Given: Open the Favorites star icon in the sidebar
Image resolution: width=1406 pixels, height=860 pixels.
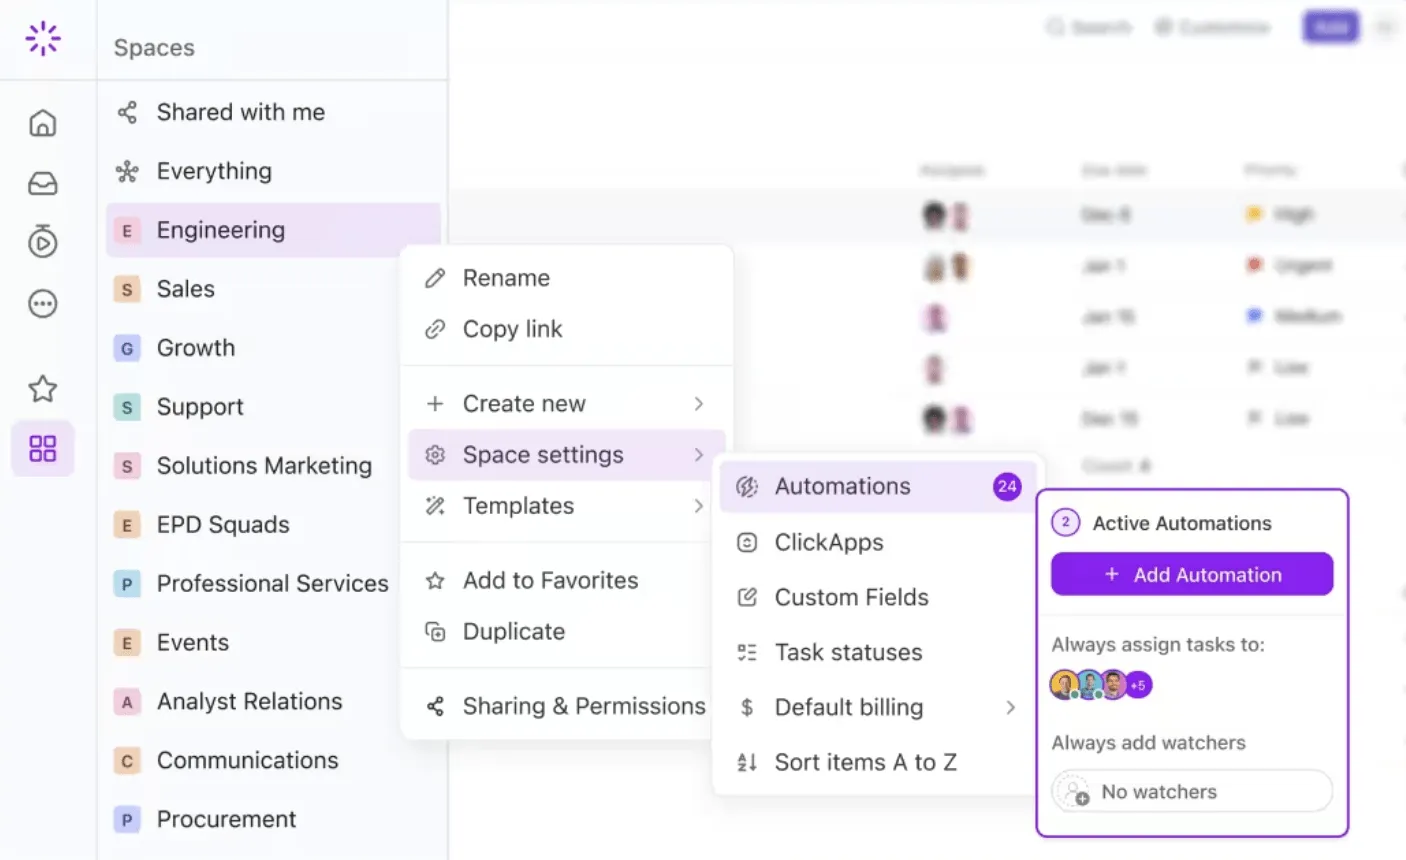Looking at the screenshot, I should [43, 388].
